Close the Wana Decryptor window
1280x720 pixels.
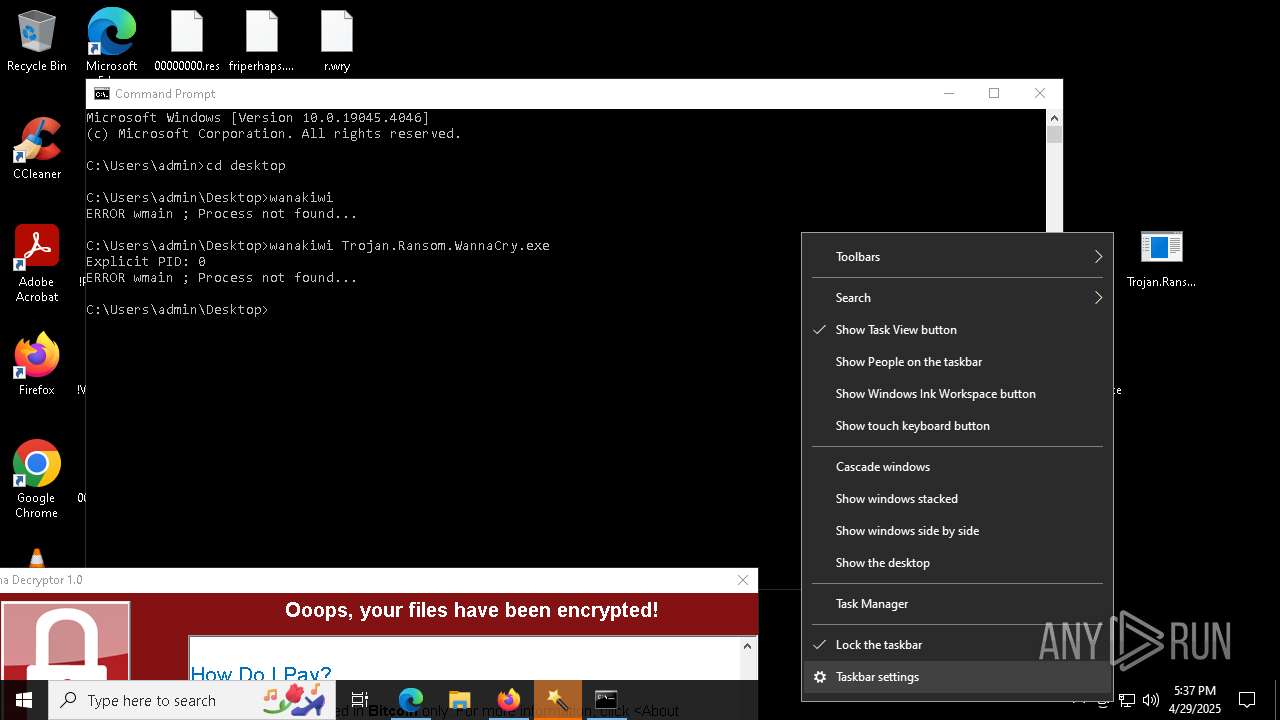pyautogui.click(x=742, y=580)
